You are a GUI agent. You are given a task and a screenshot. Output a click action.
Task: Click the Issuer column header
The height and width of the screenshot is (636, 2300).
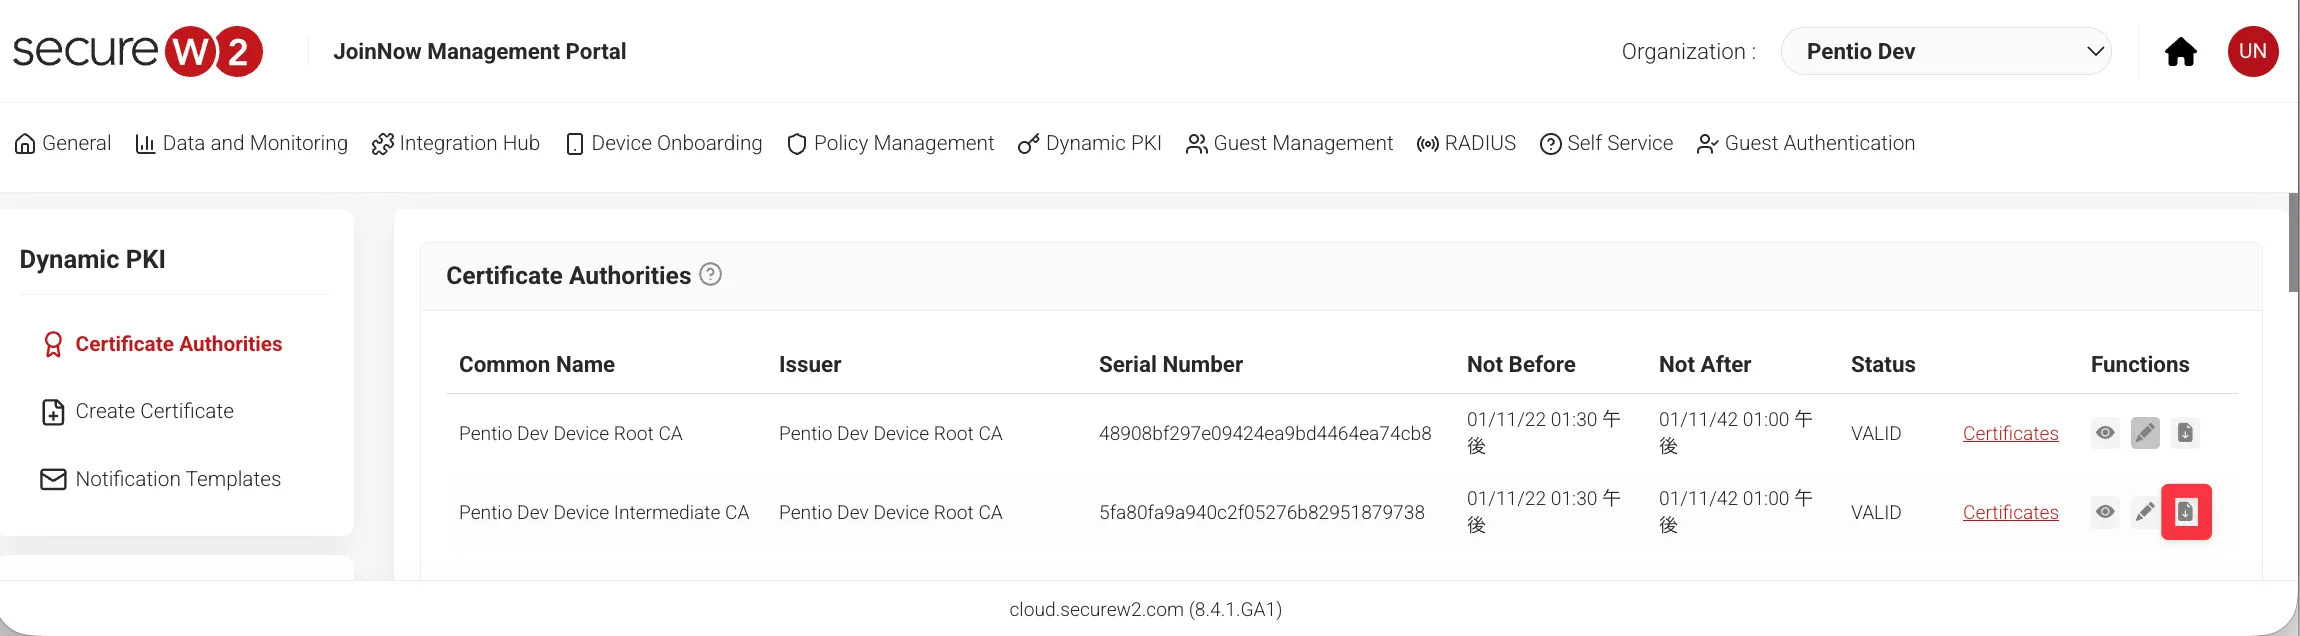pyautogui.click(x=810, y=364)
